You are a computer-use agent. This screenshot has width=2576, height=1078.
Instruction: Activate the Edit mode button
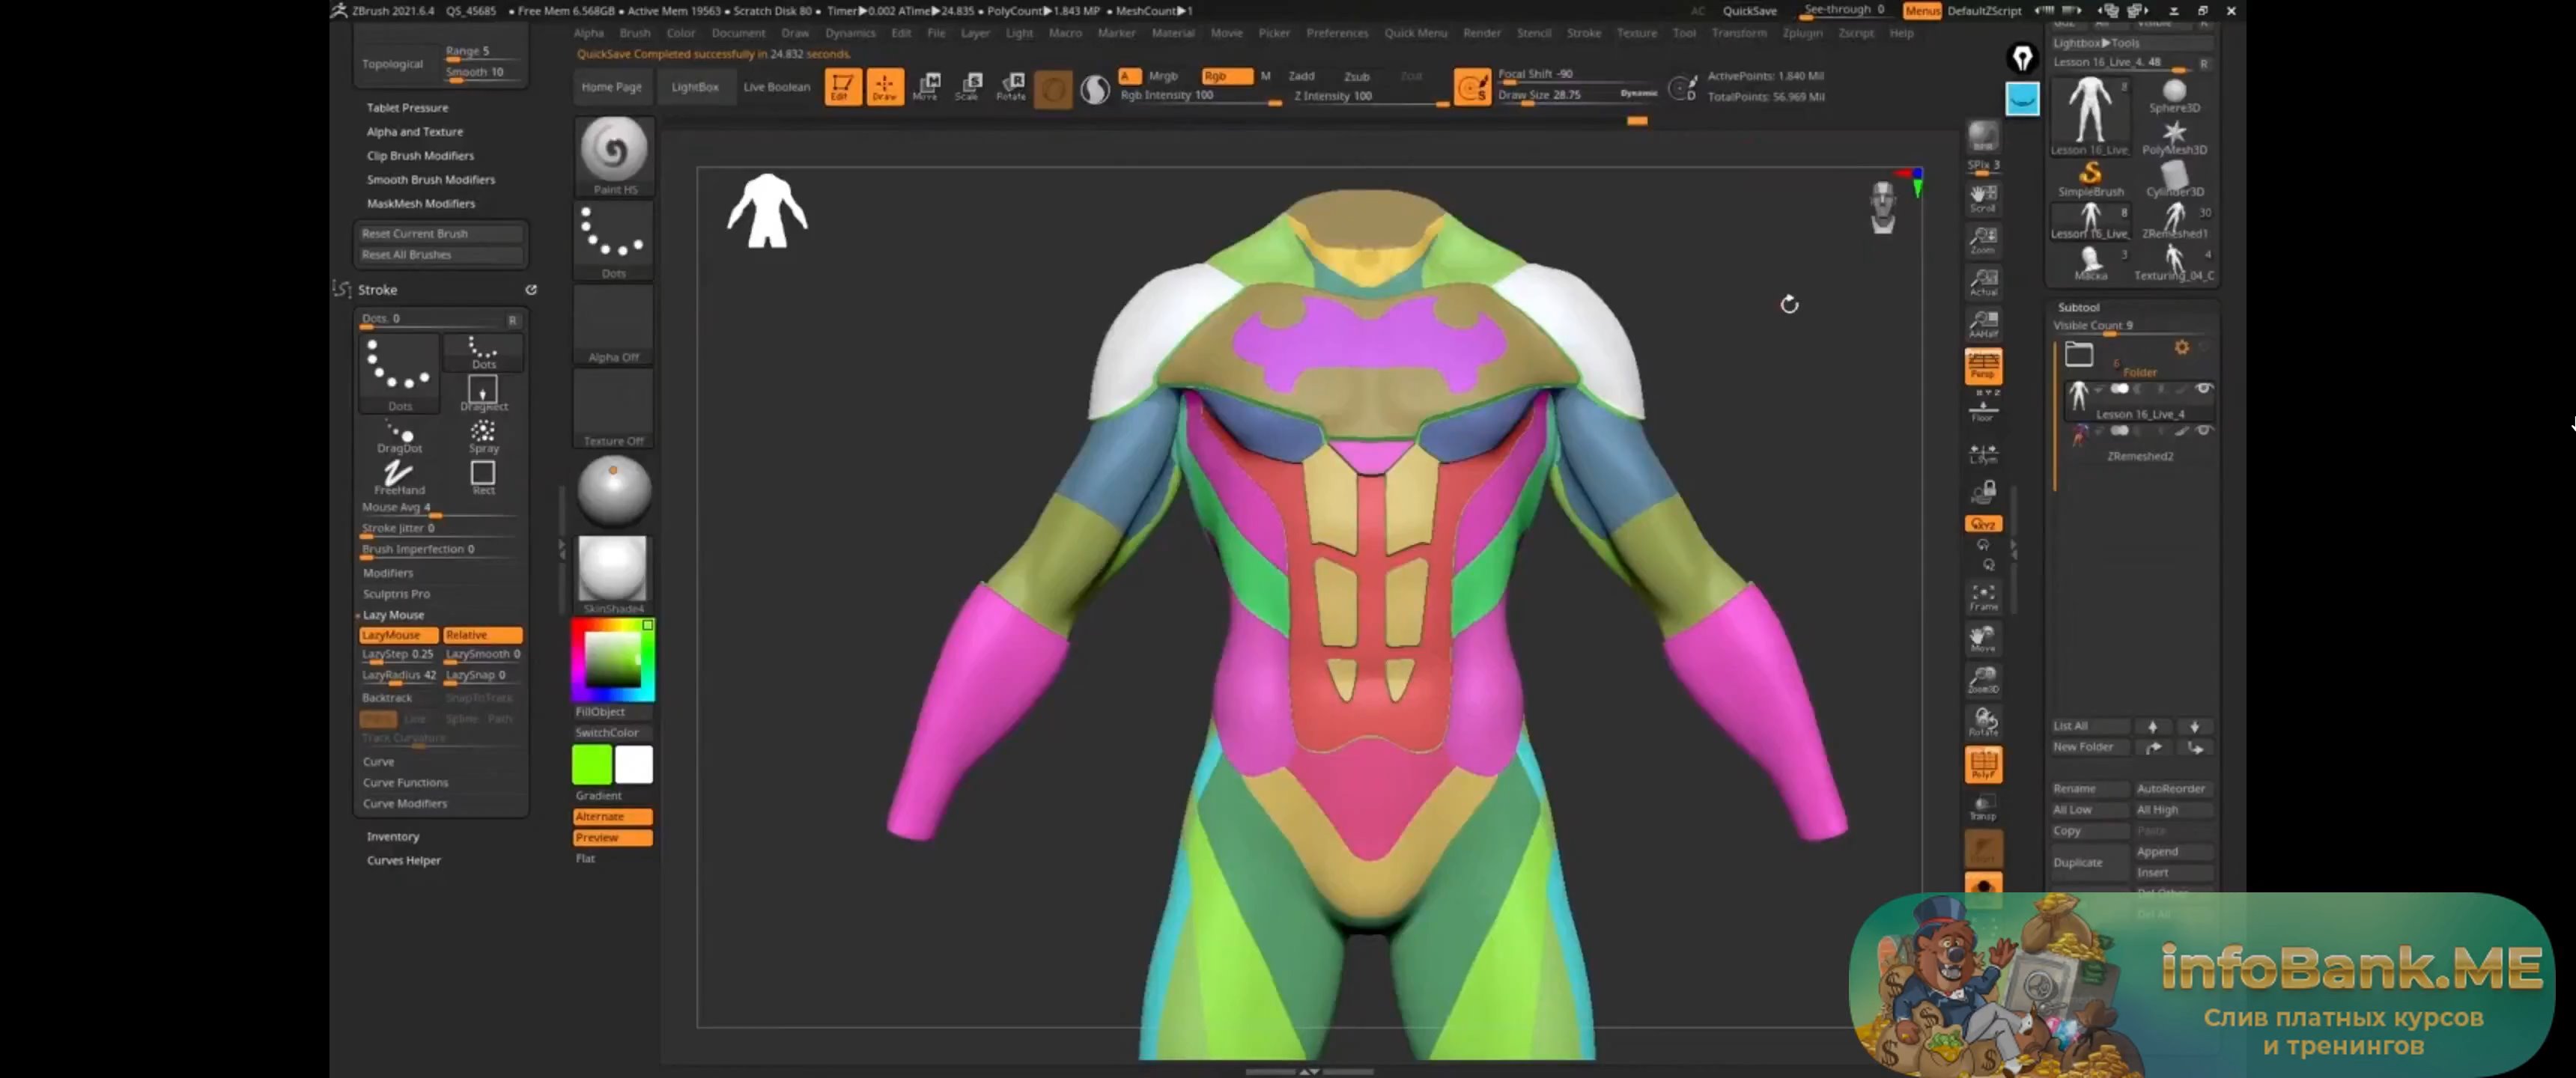pos(842,86)
